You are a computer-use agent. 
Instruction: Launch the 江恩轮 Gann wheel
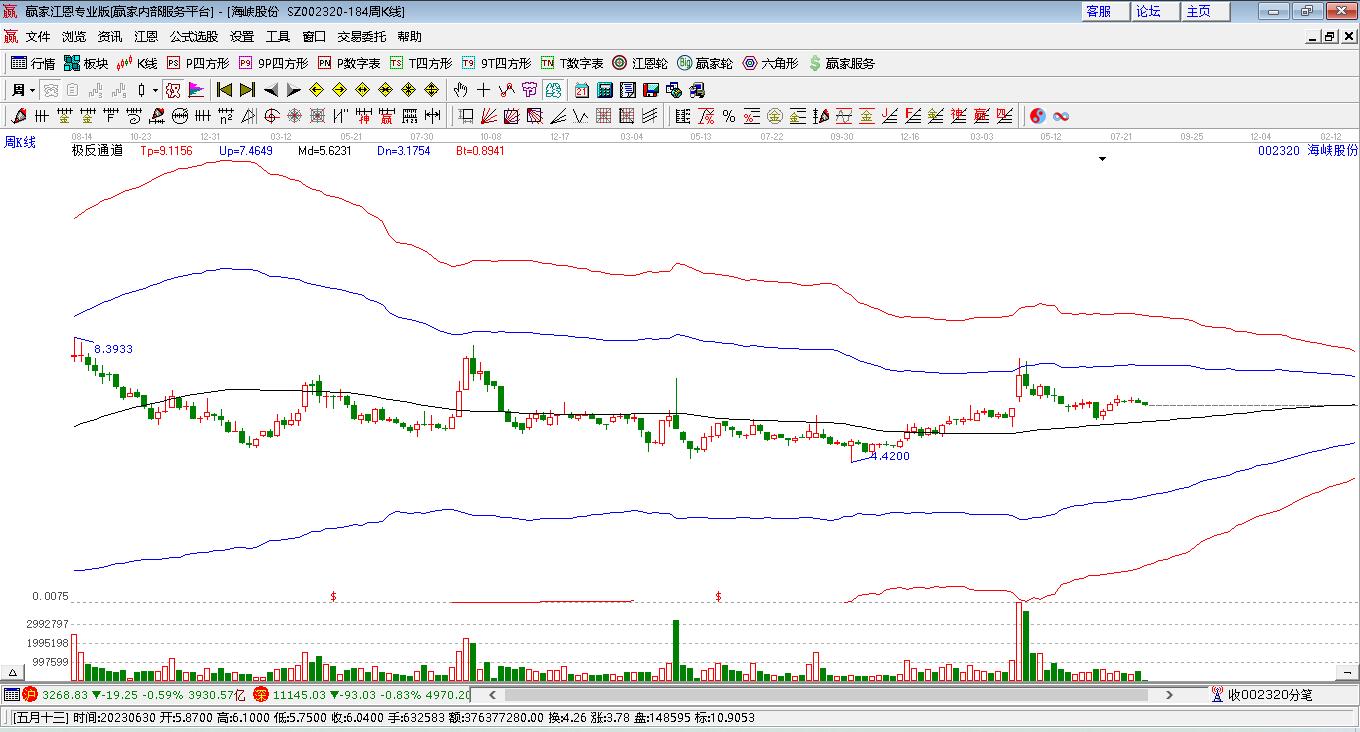pyautogui.click(x=640, y=63)
